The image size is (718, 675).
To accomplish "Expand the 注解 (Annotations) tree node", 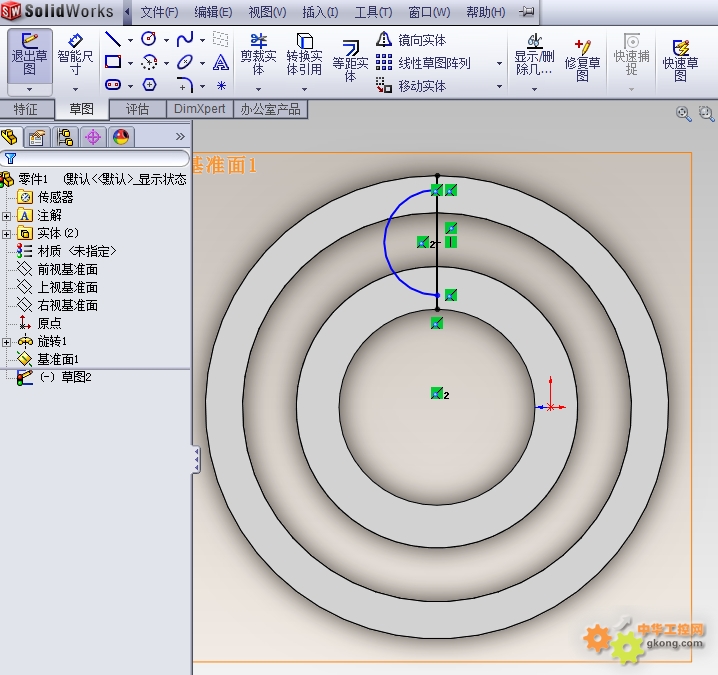I will tap(6, 216).
